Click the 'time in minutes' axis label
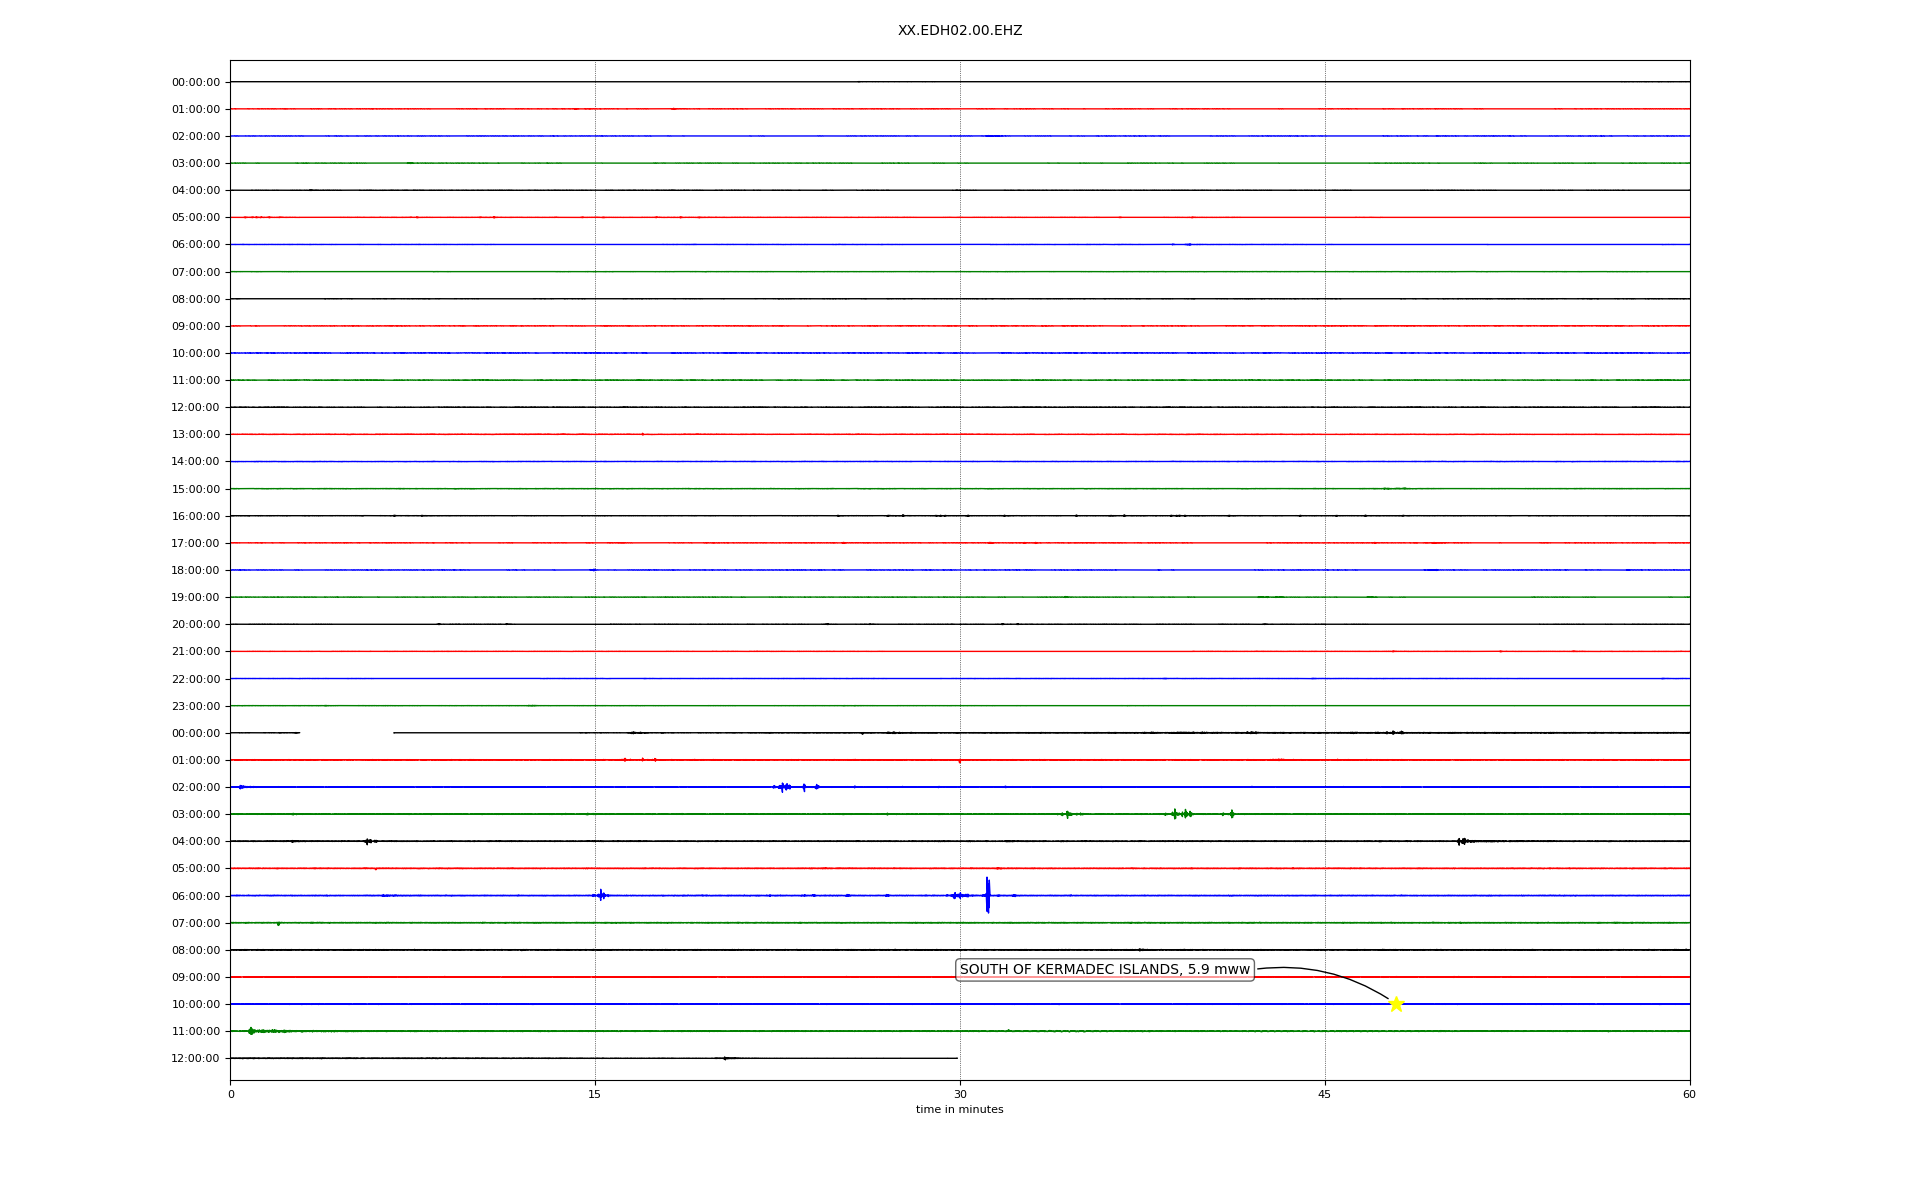 959,1109
